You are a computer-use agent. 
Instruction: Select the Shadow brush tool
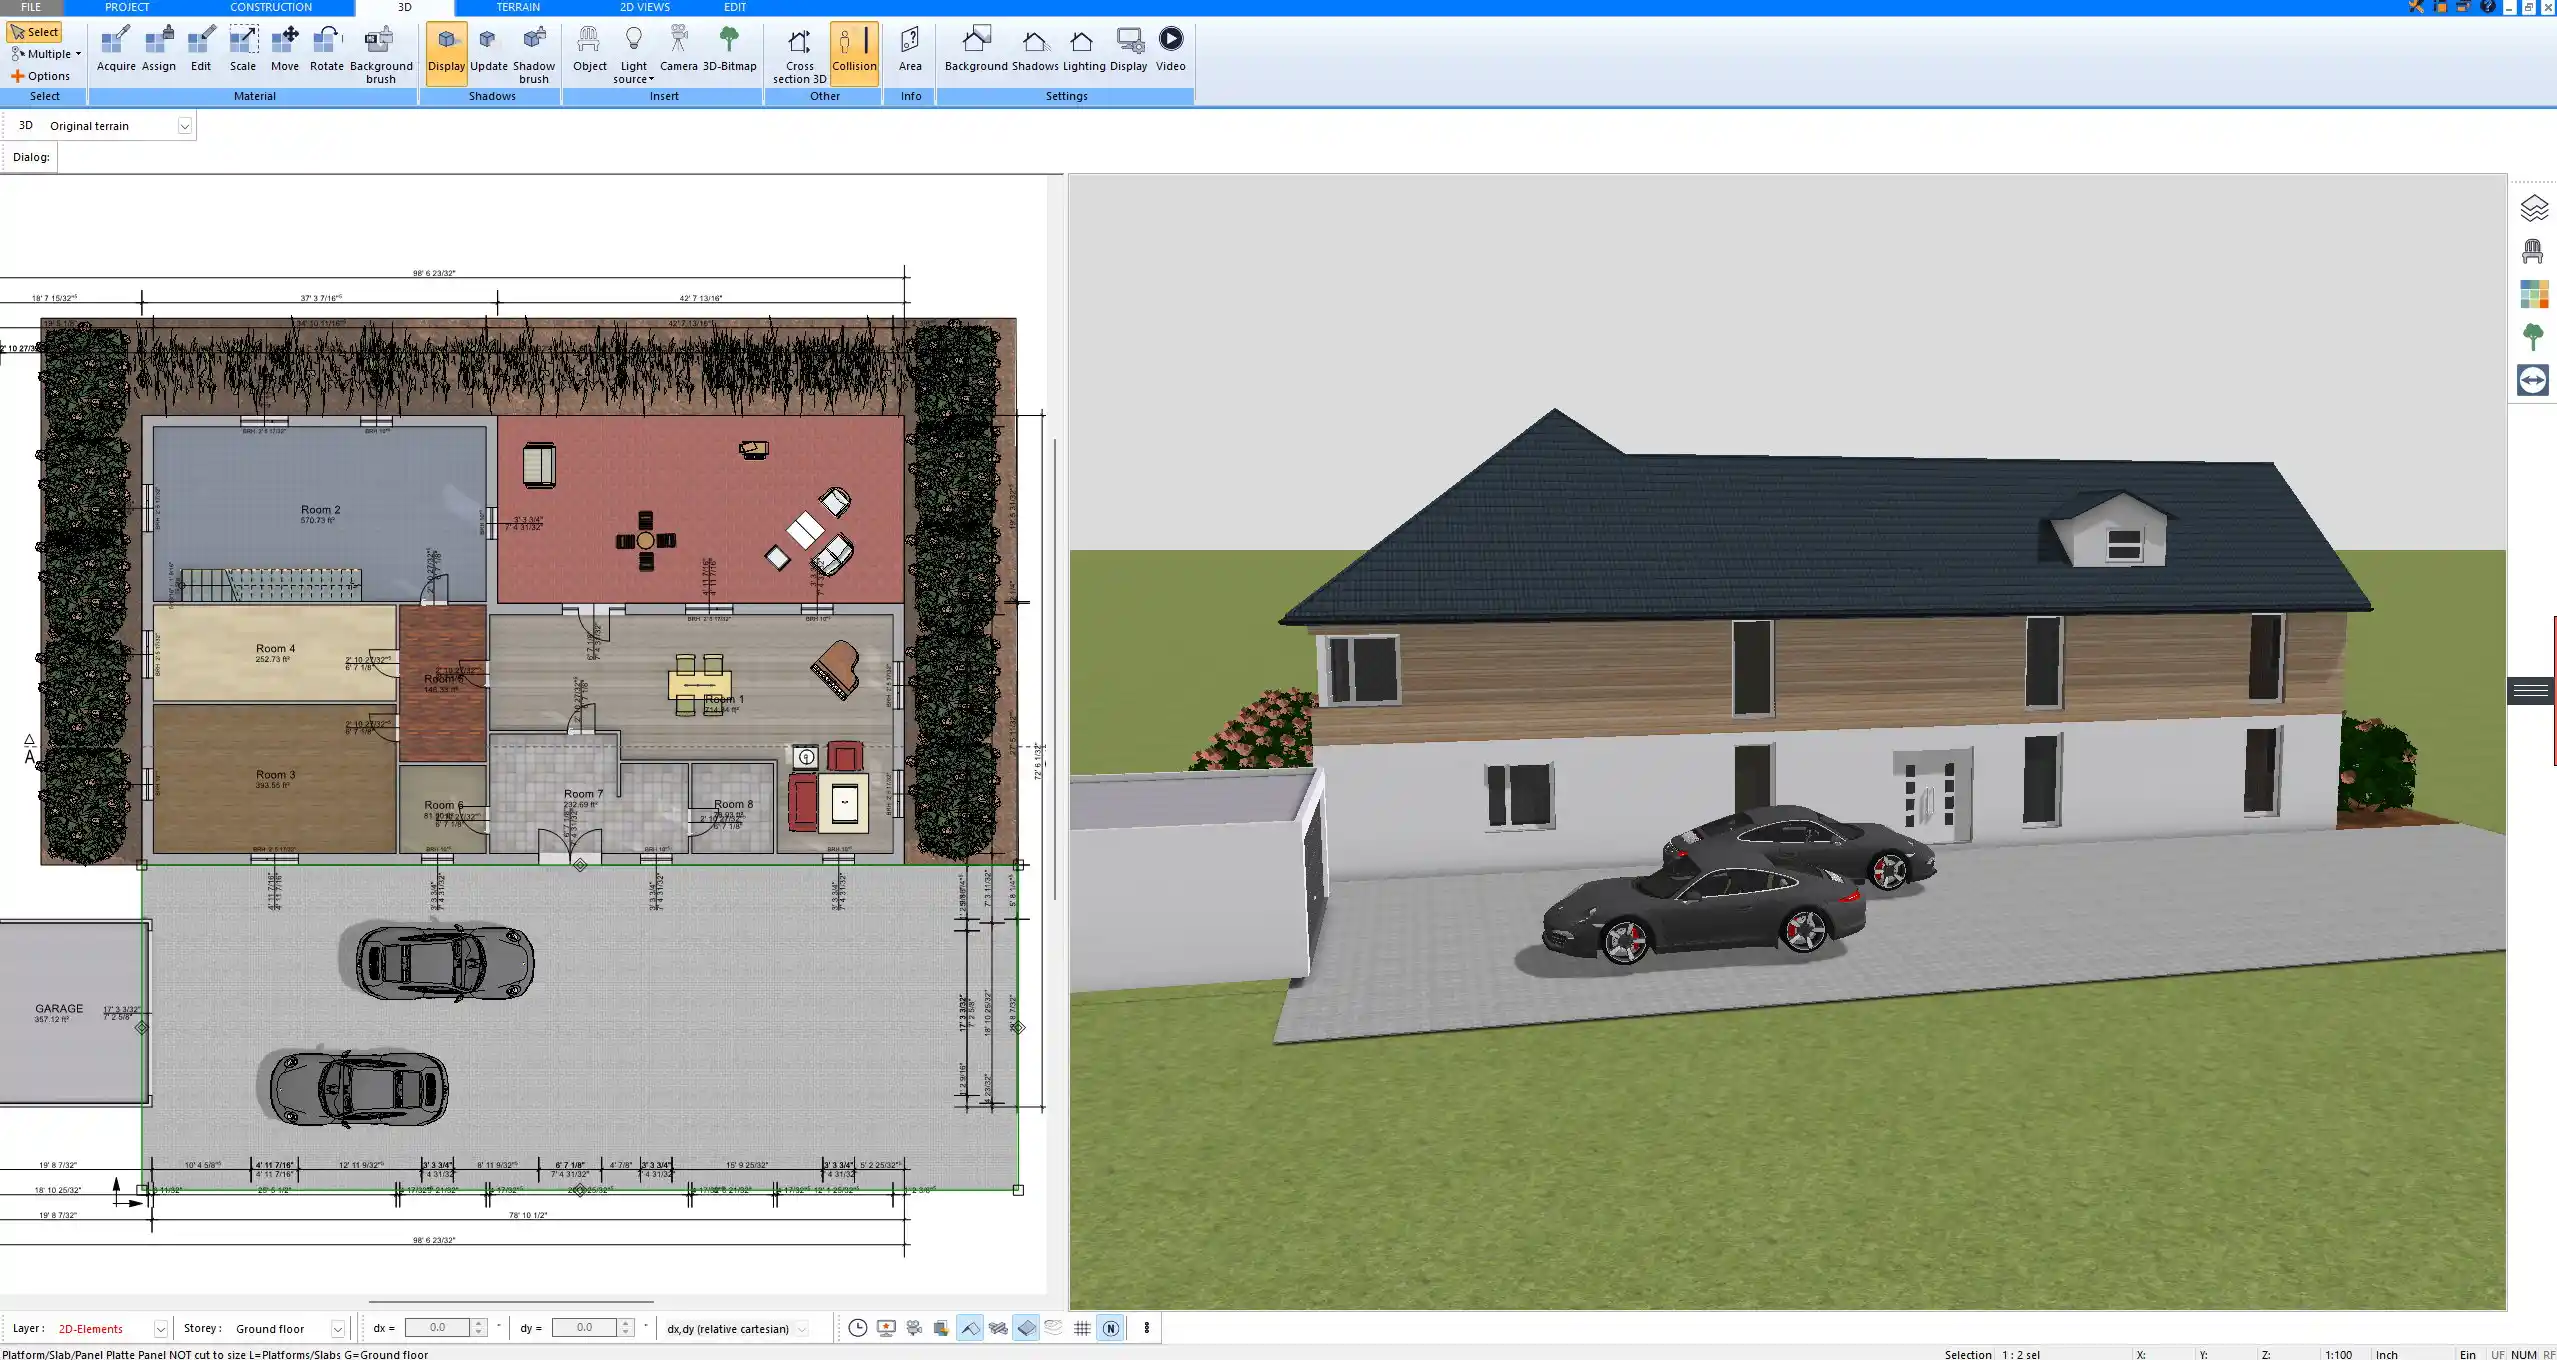coord(534,55)
